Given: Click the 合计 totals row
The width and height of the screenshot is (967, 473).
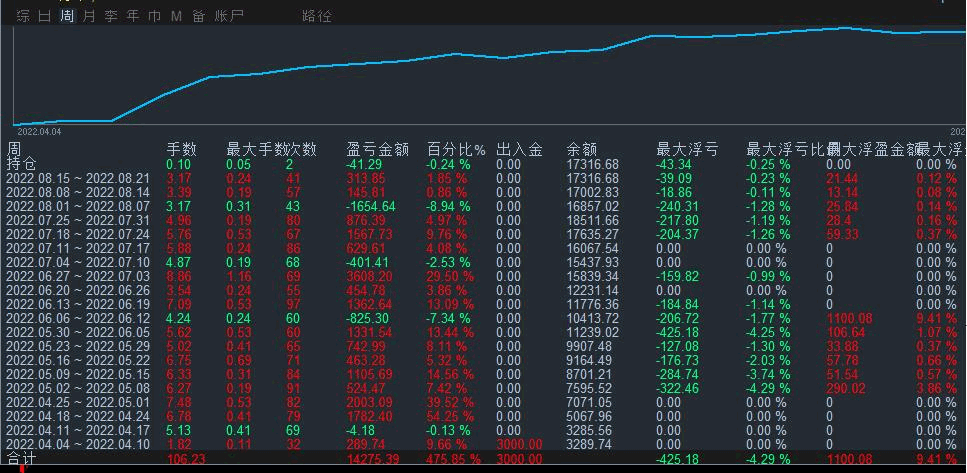Looking at the screenshot, I should click(21, 459).
